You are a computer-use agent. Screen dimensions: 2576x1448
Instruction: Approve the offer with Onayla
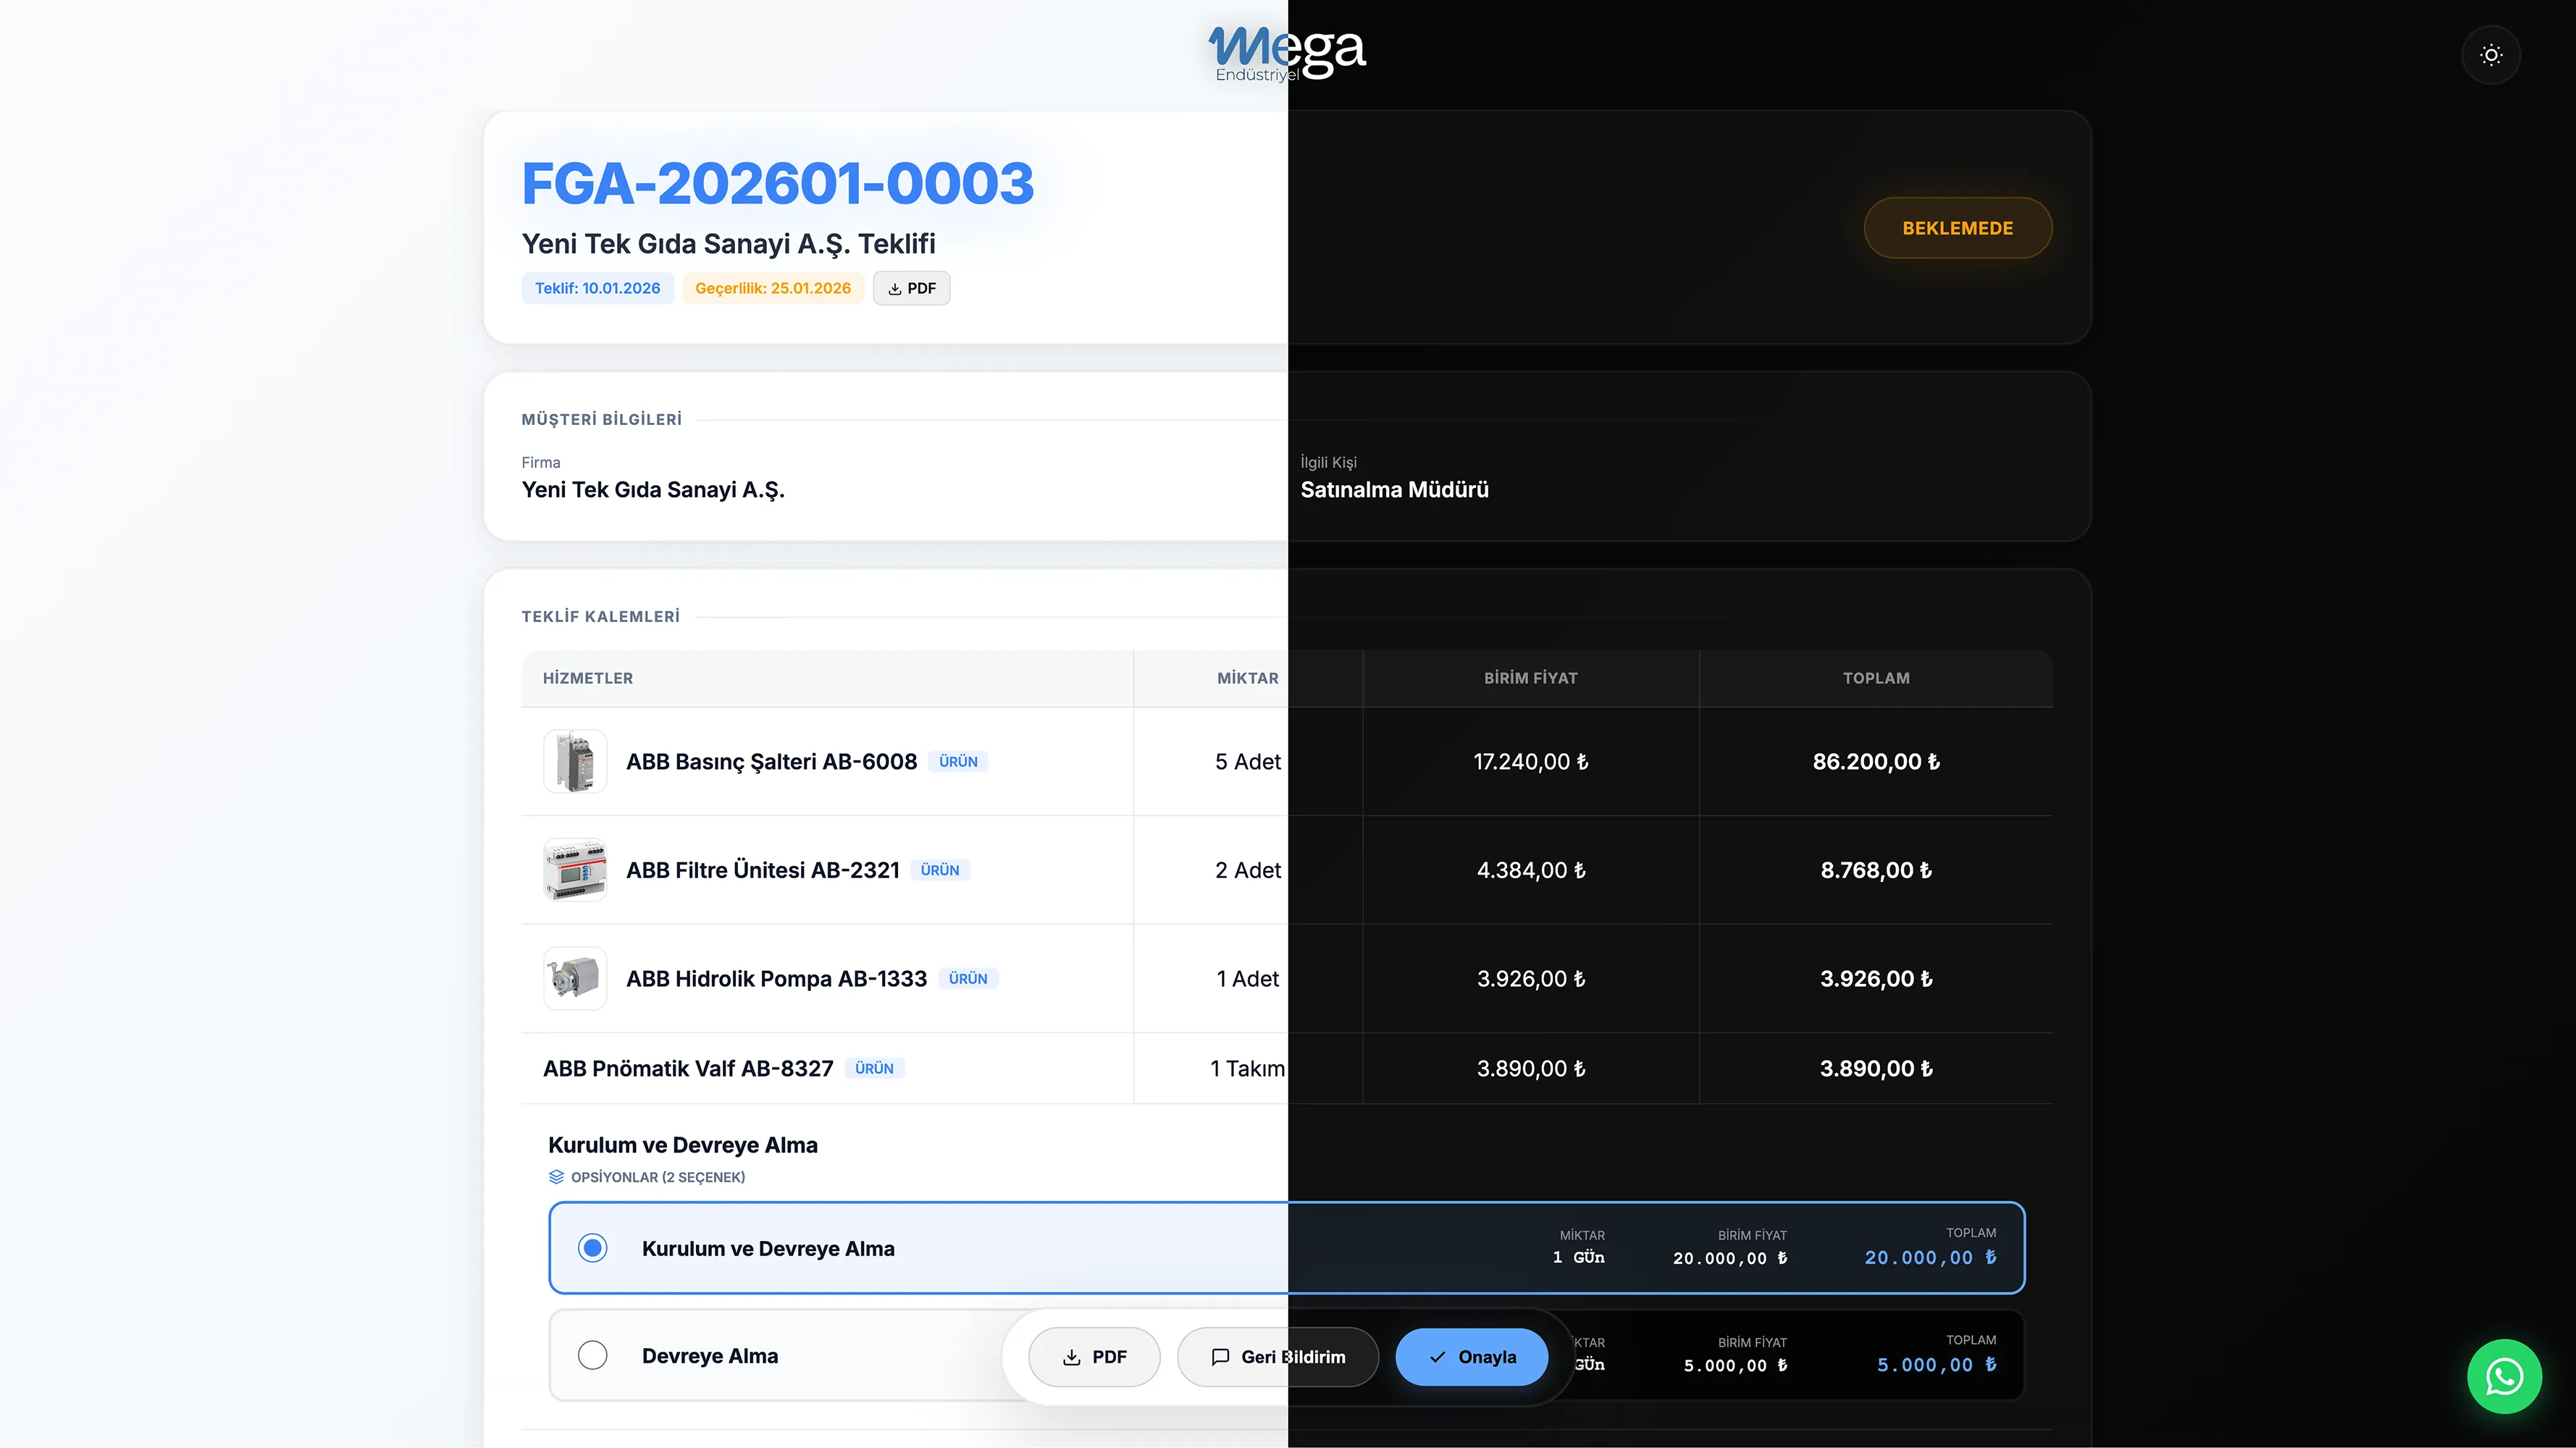1472,1357
